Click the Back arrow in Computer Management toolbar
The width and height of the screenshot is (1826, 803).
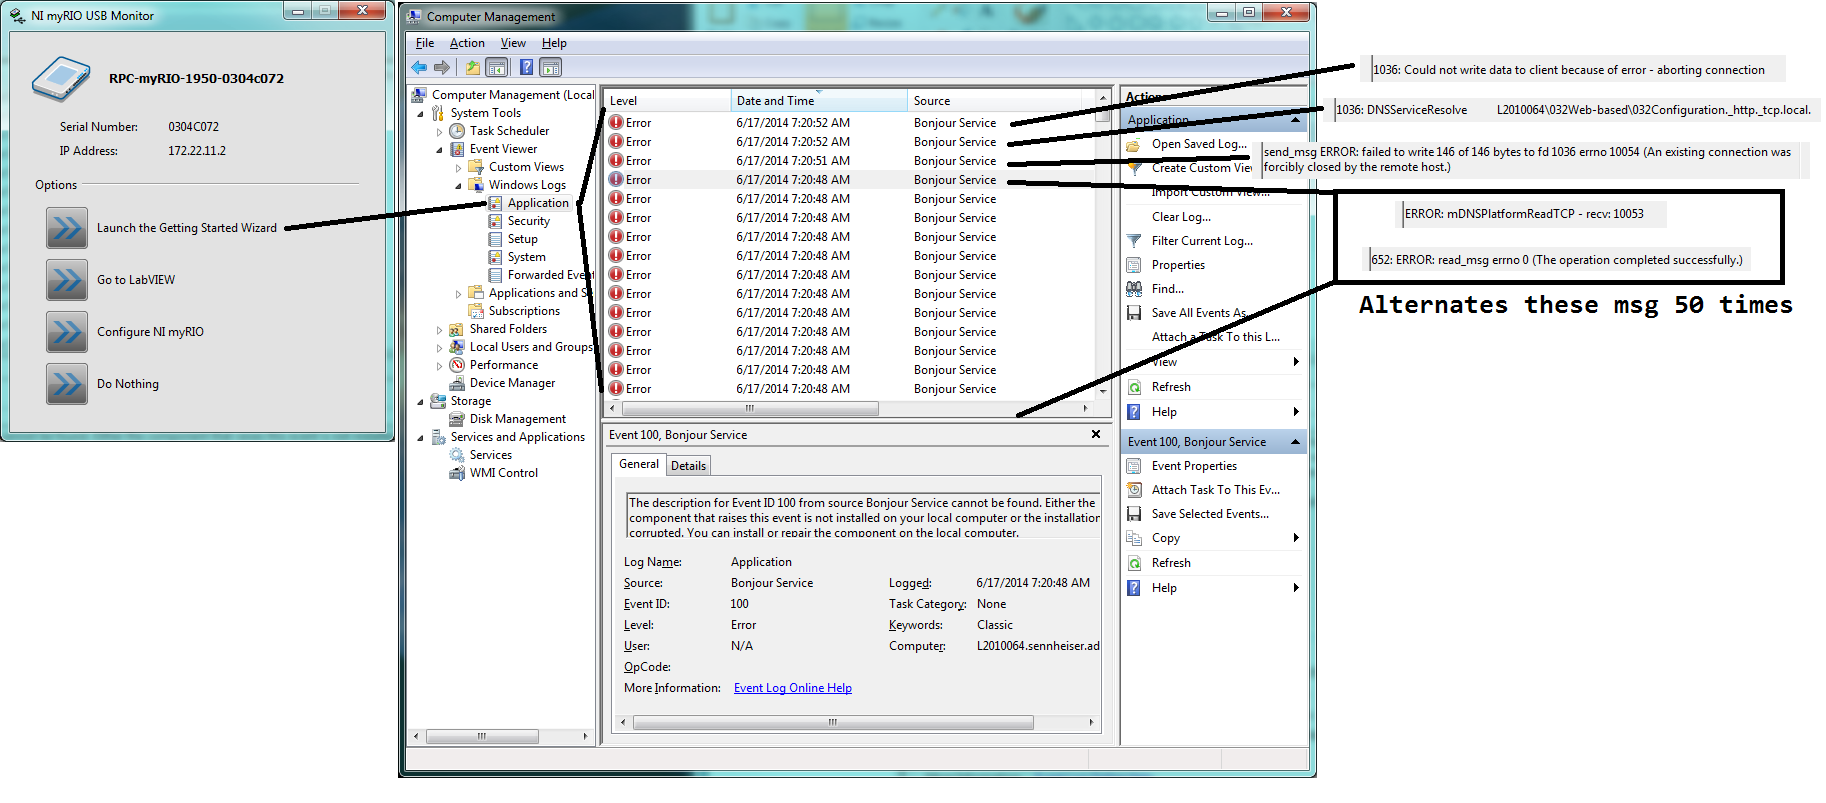[x=419, y=68]
